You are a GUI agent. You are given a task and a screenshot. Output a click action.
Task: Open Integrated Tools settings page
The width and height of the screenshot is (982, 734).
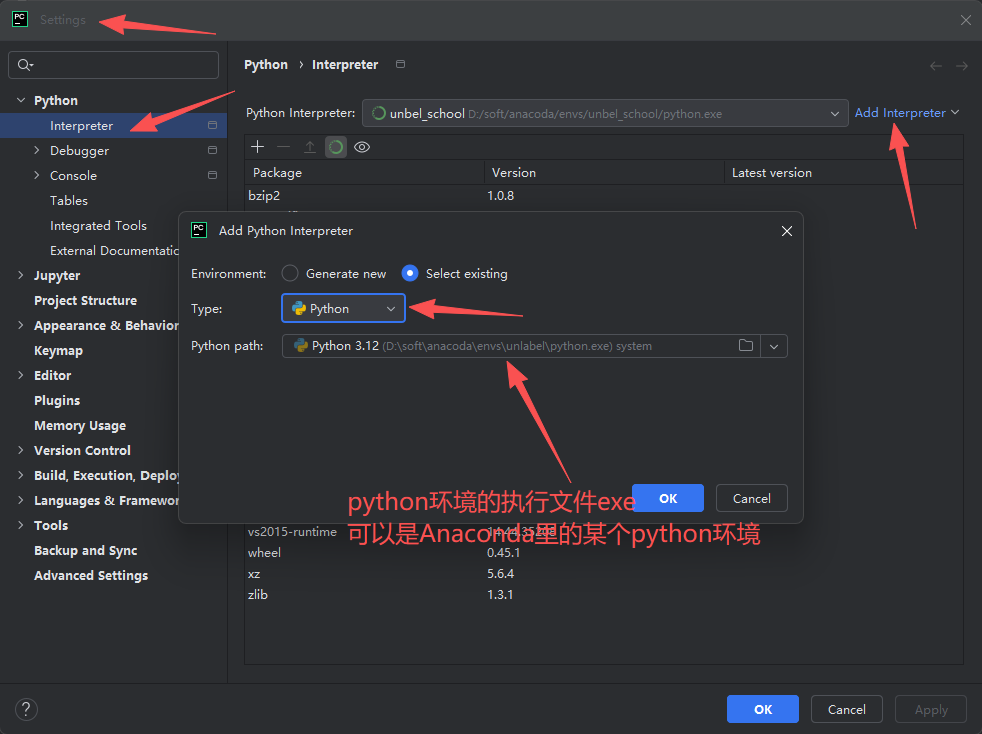tap(98, 225)
